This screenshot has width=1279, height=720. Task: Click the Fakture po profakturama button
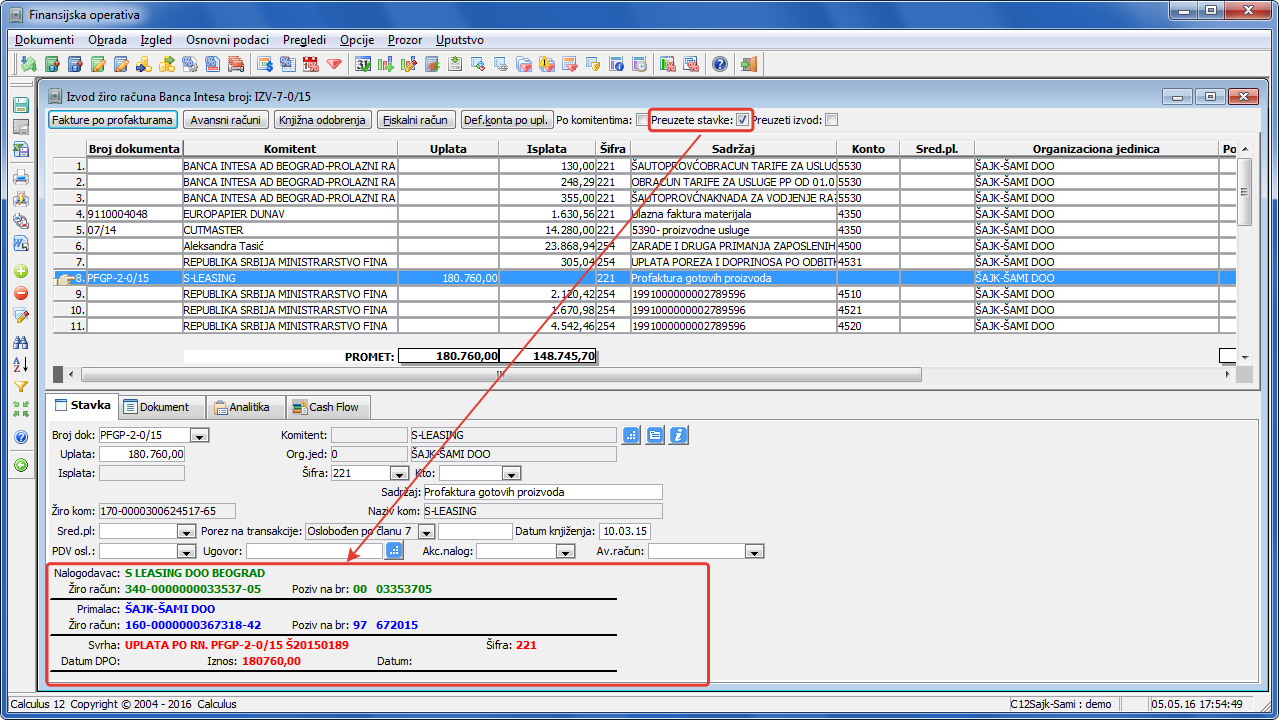pos(113,120)
